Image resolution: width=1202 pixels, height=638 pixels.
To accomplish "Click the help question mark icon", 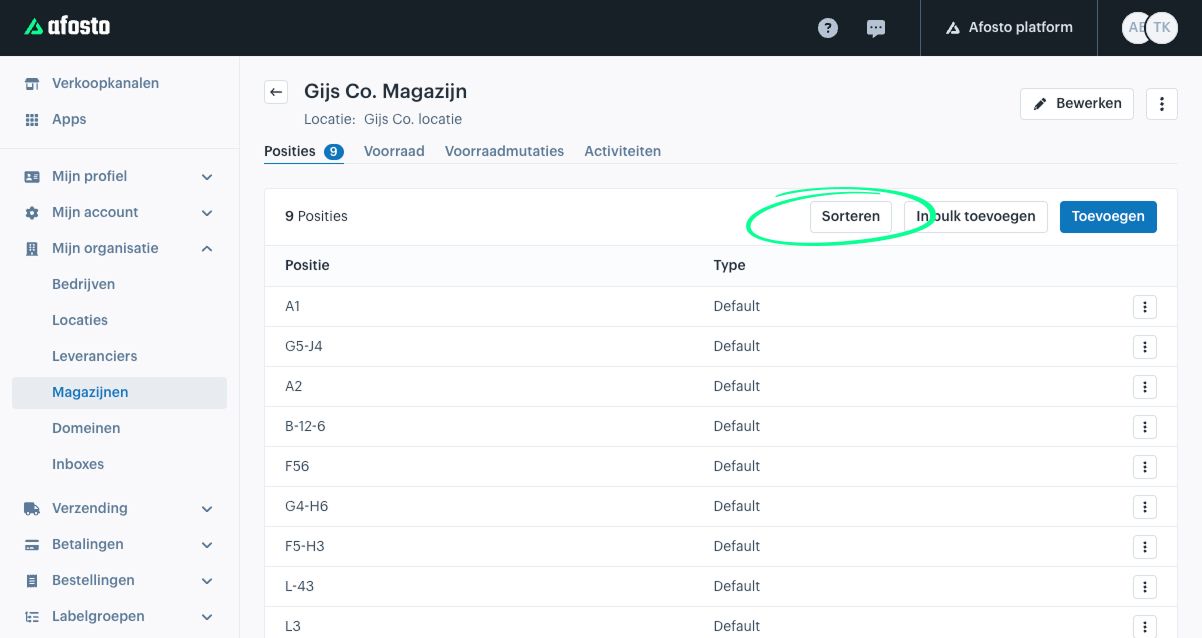I will tap(828, 28).
